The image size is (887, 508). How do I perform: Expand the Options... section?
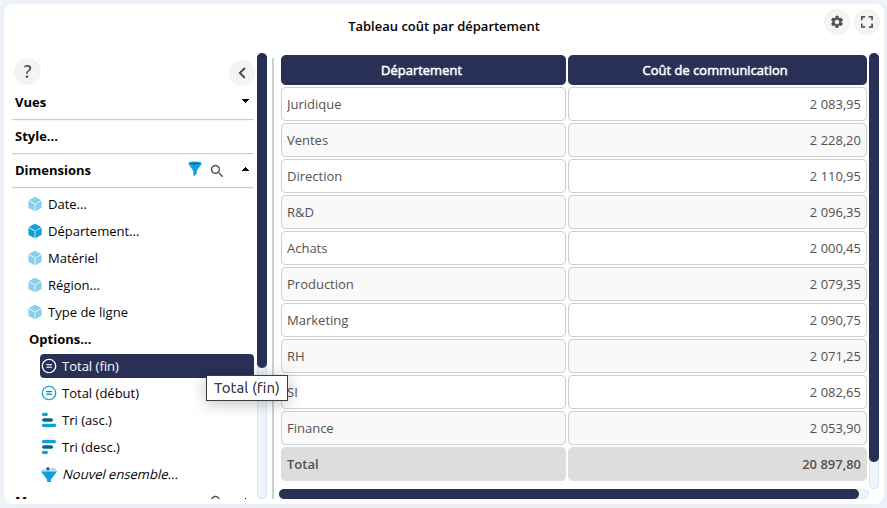coord(60,339)
